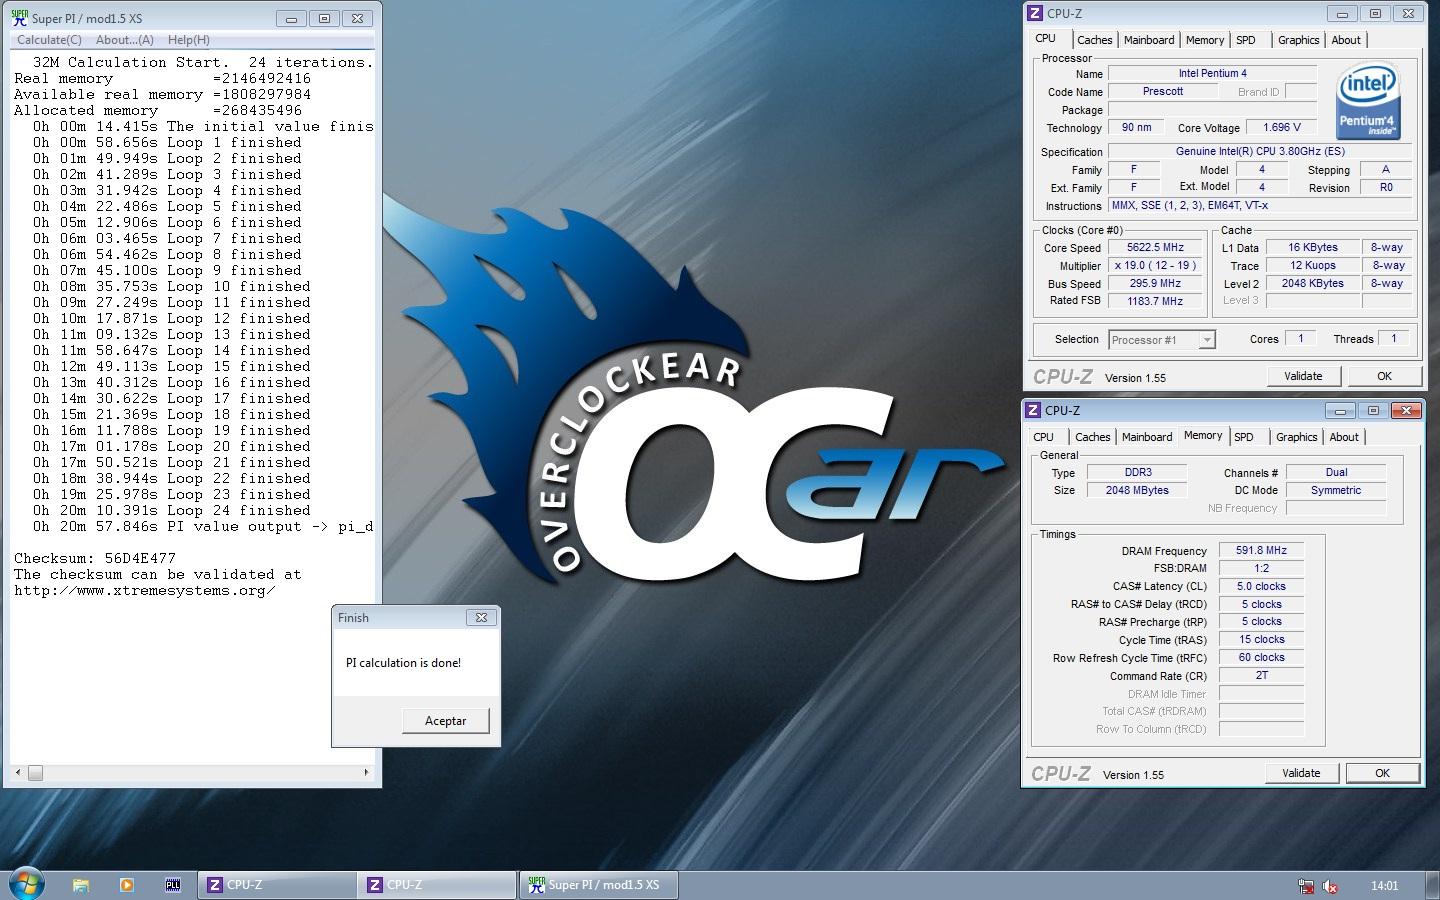Click Validate in top CPU-Z window
Image resolution: width=1440 pixels, height=900 pixels.
(x=1303, y=376)
